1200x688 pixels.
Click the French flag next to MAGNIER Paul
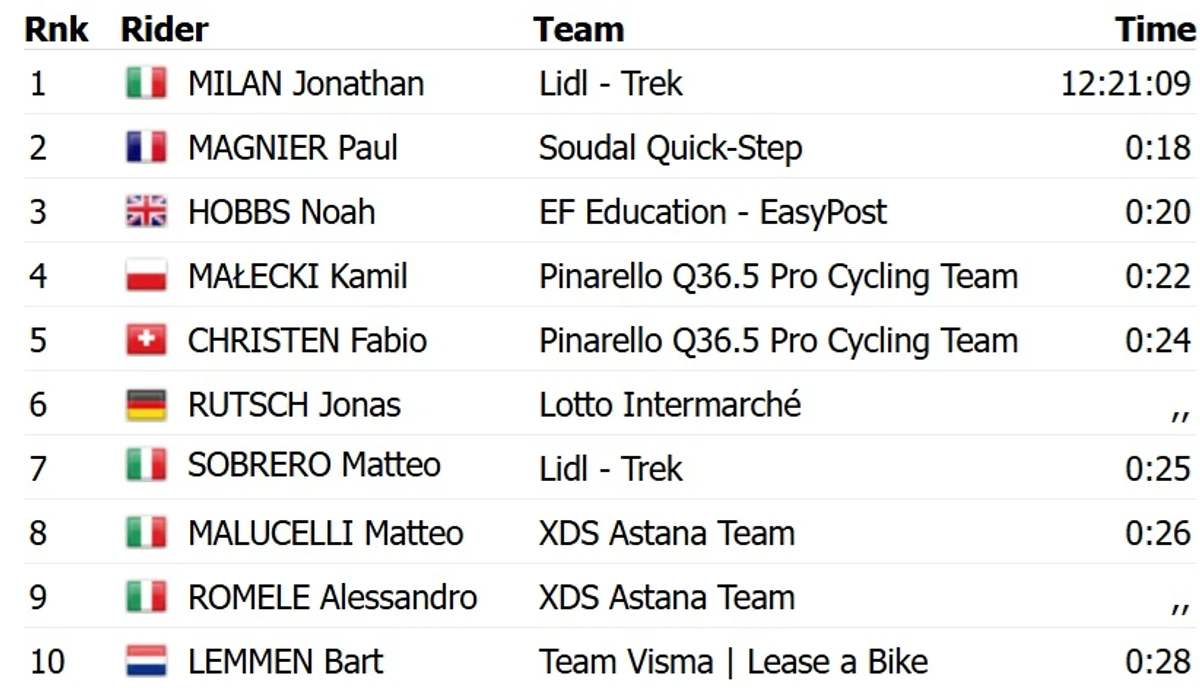point(146,148)
